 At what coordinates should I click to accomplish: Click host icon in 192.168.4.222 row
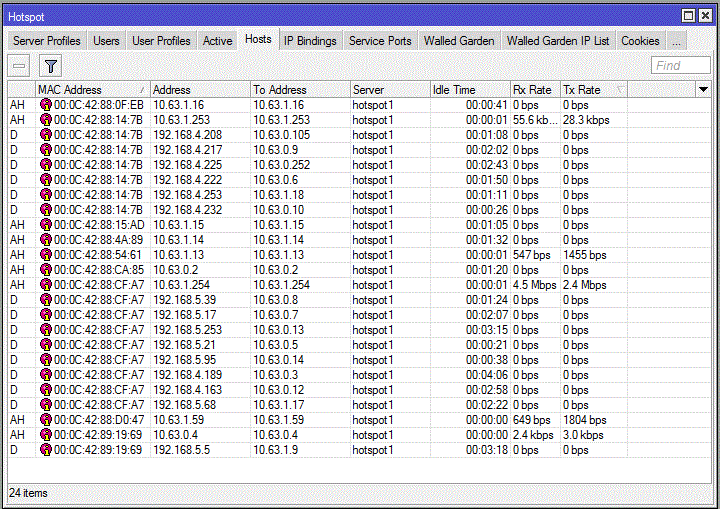click(45, 180)
